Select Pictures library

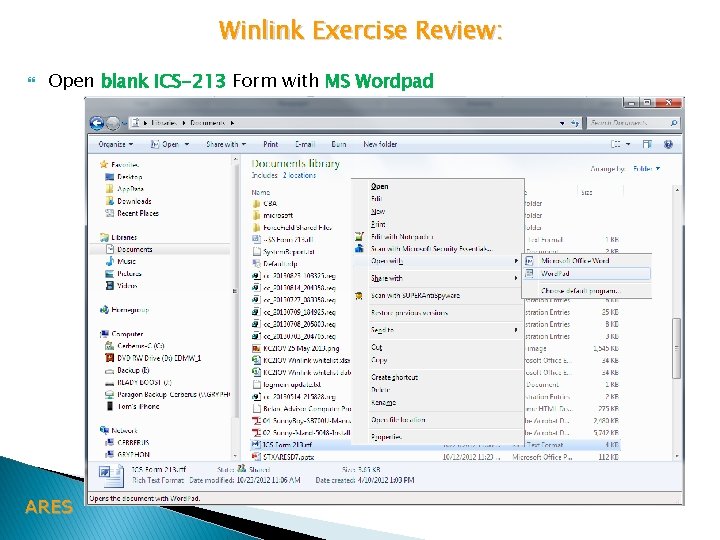click(124, 274)
